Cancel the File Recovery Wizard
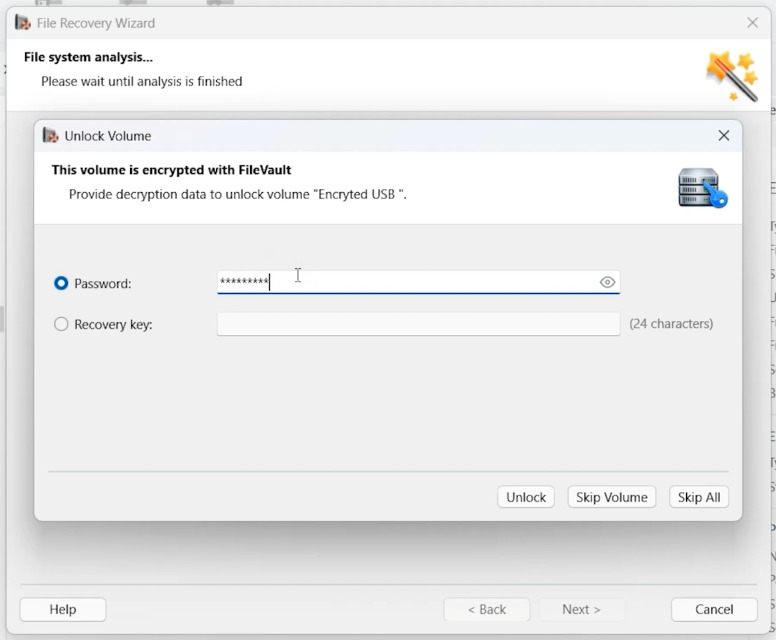Image resolution: width=776 pixels, height=640 pixels. click(714, 609)
